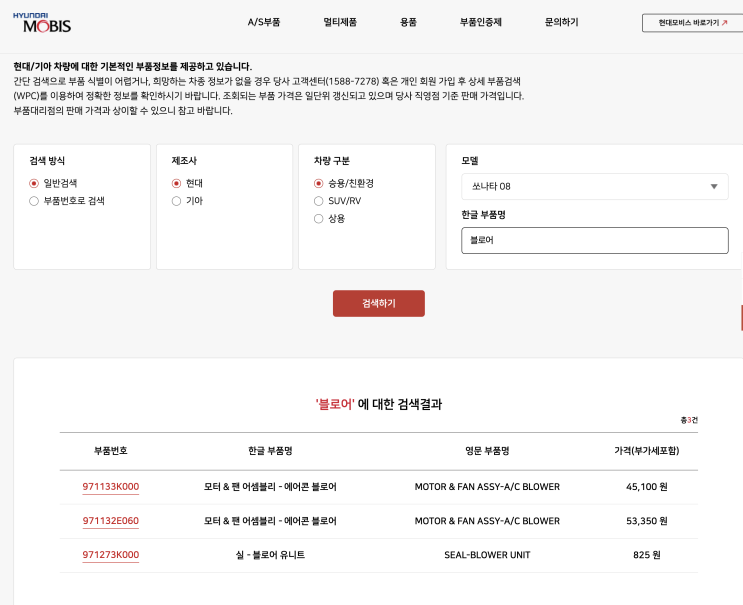
Task: Select the 일반검색 radio option
Action: click(x=34, y=183)
